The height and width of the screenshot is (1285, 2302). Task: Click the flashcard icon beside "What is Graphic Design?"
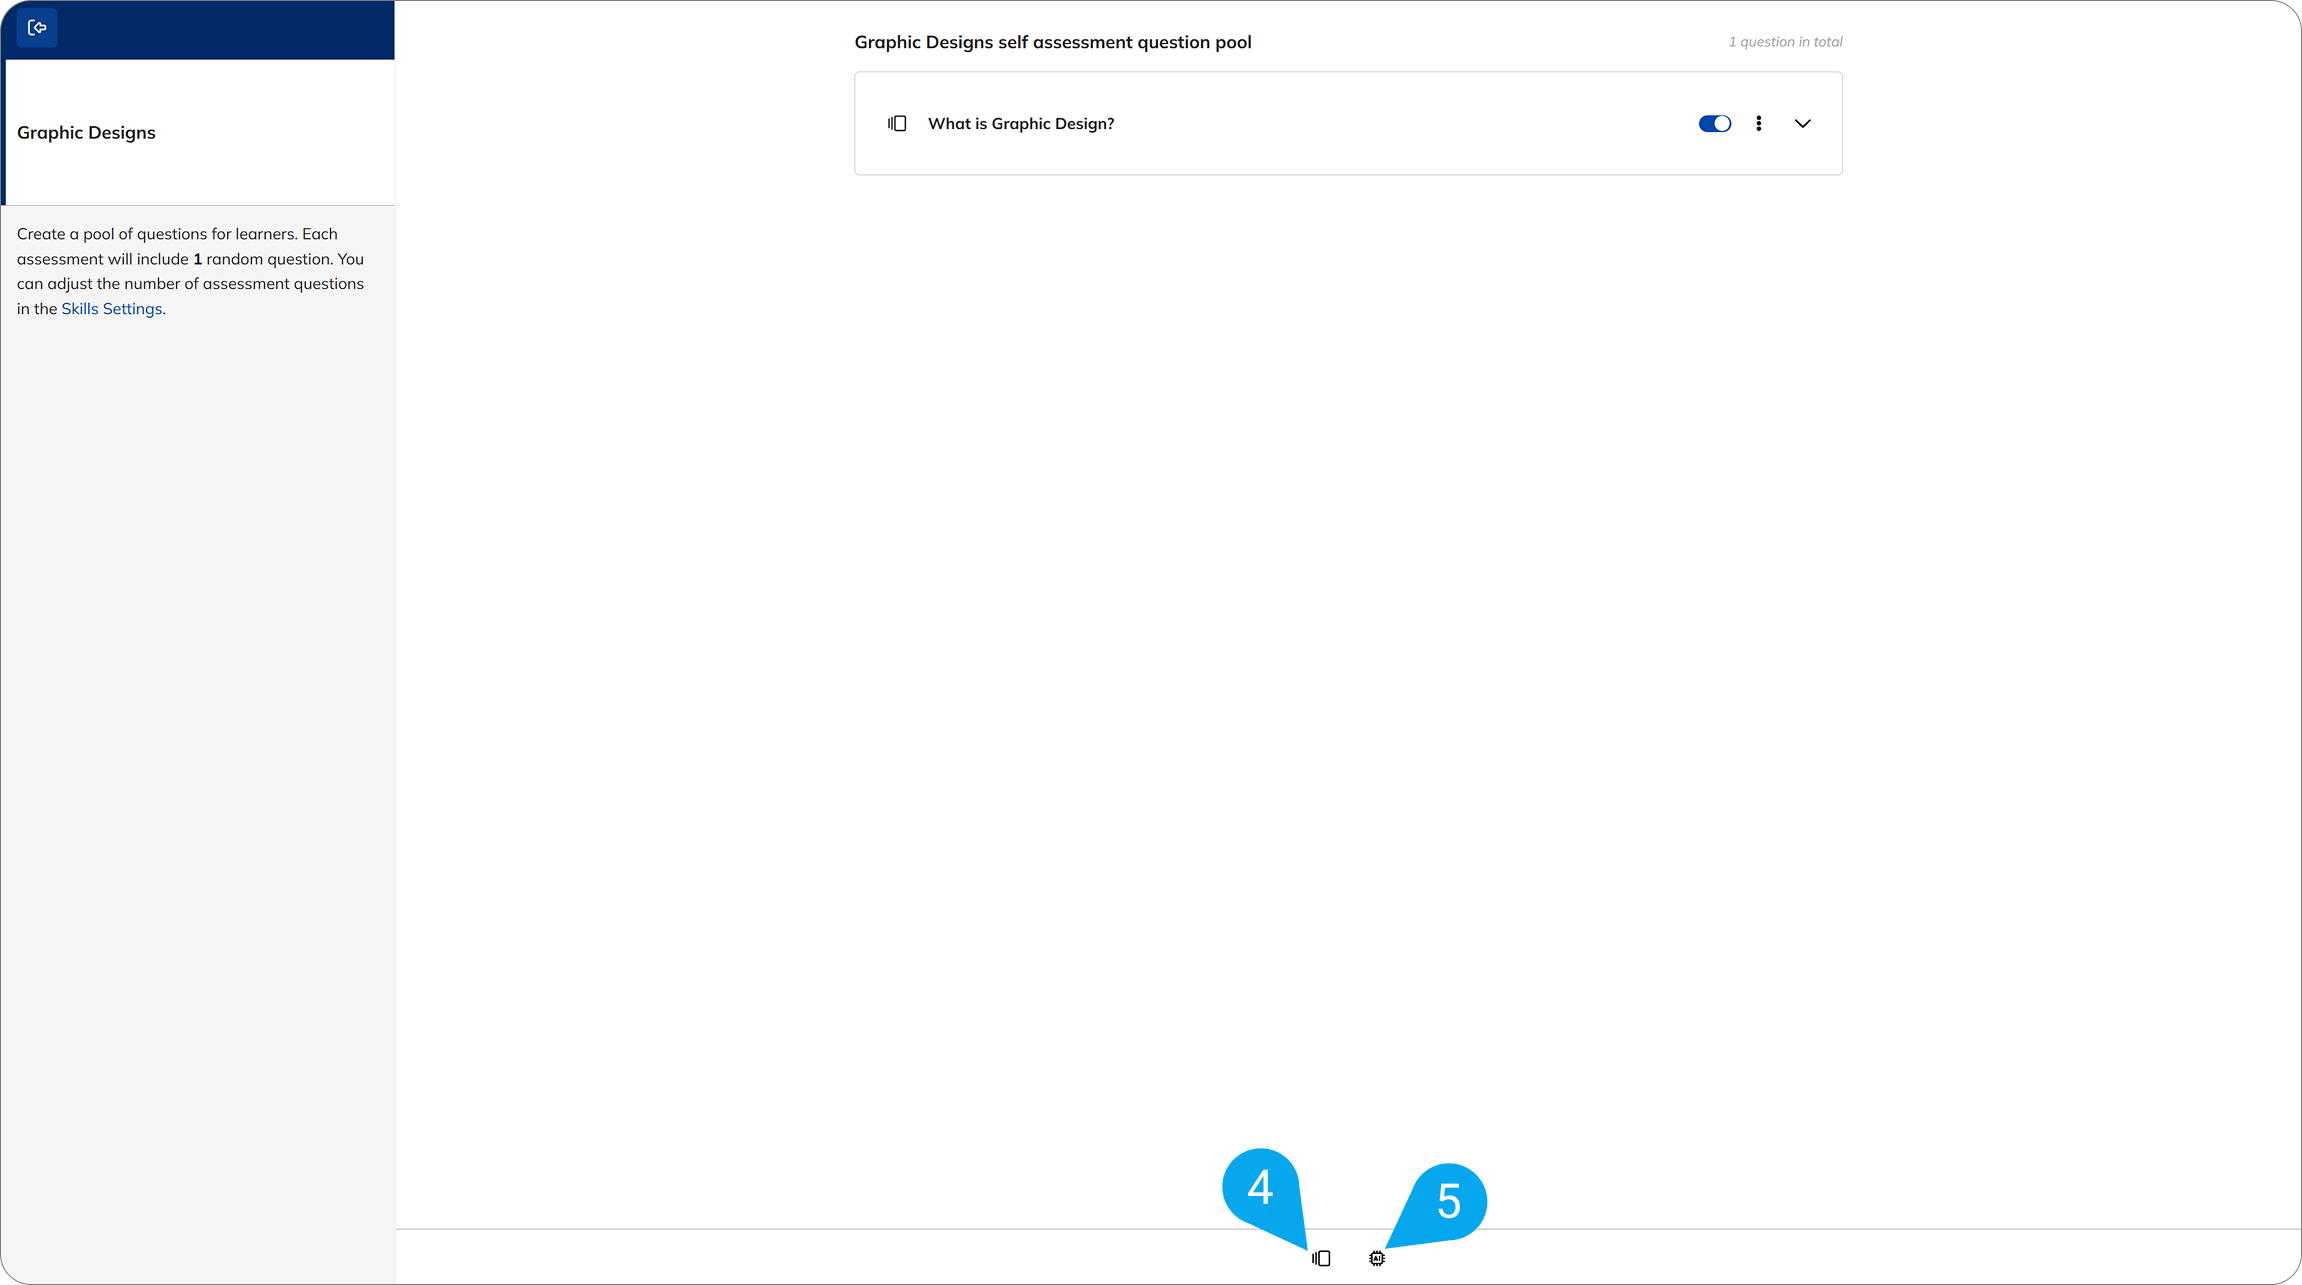point(897,123)
